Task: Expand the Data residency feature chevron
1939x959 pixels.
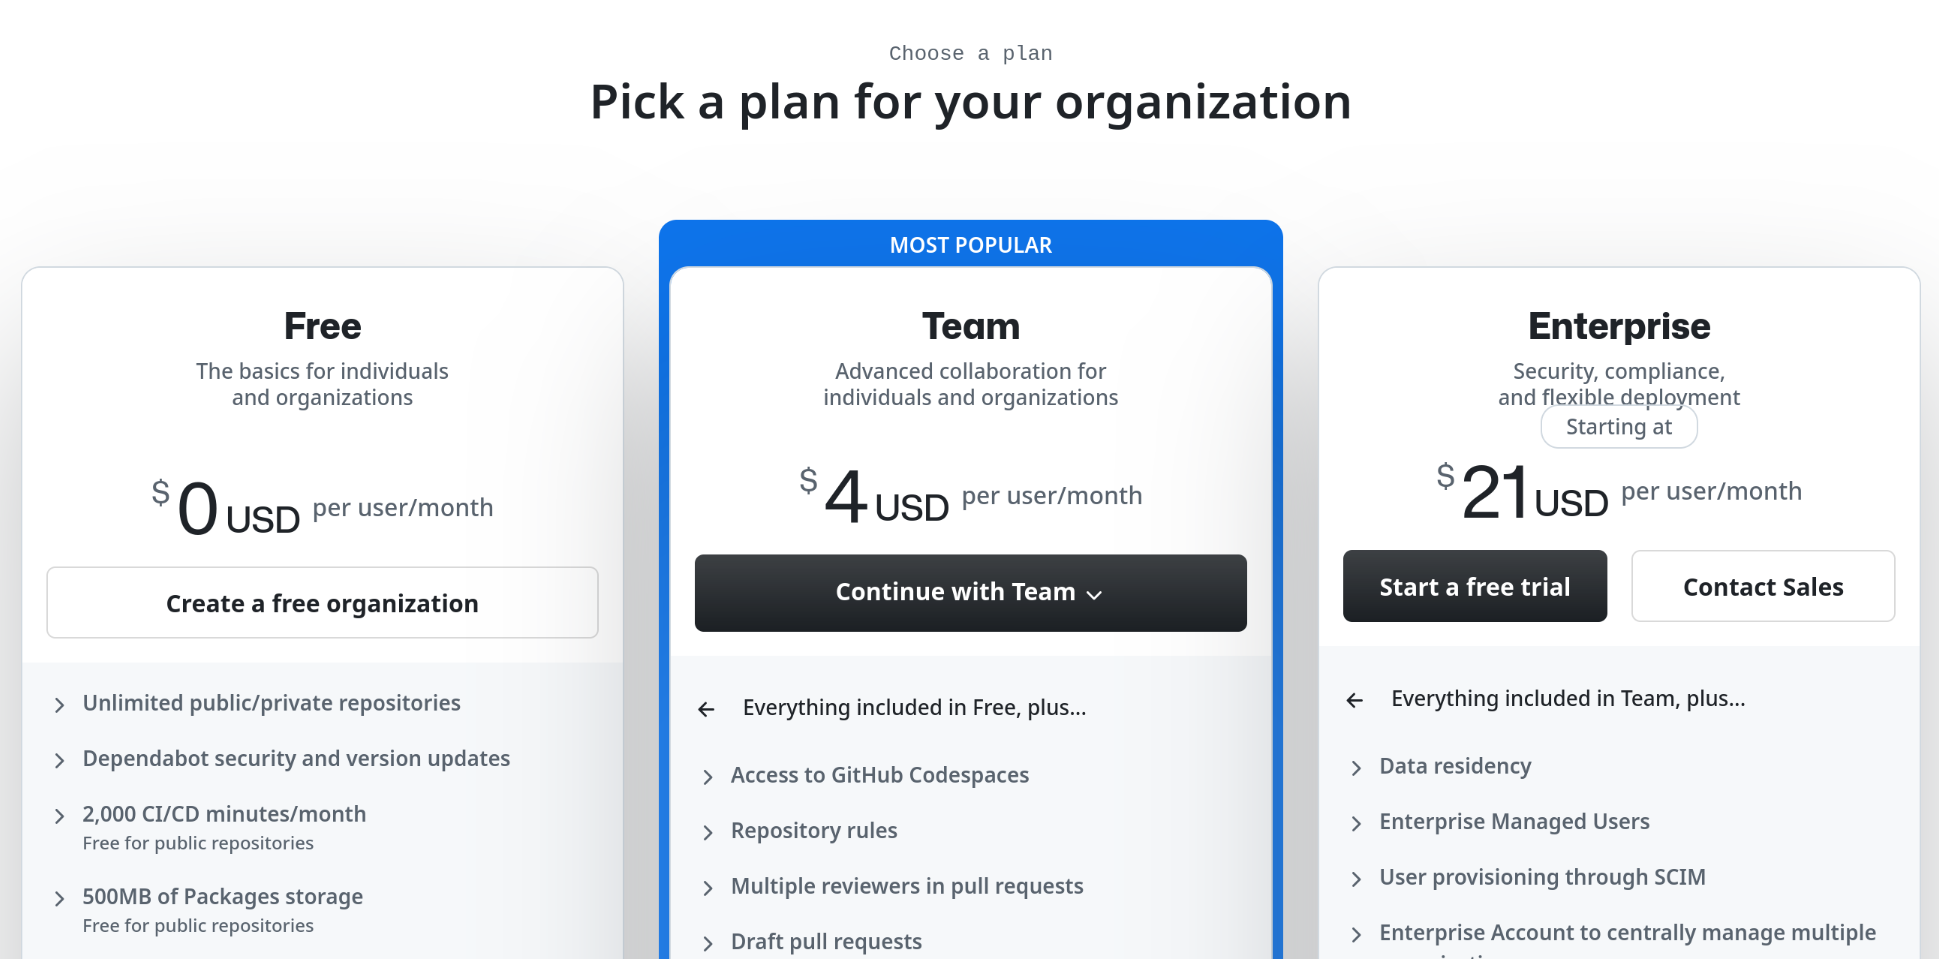Action: 1356,767
